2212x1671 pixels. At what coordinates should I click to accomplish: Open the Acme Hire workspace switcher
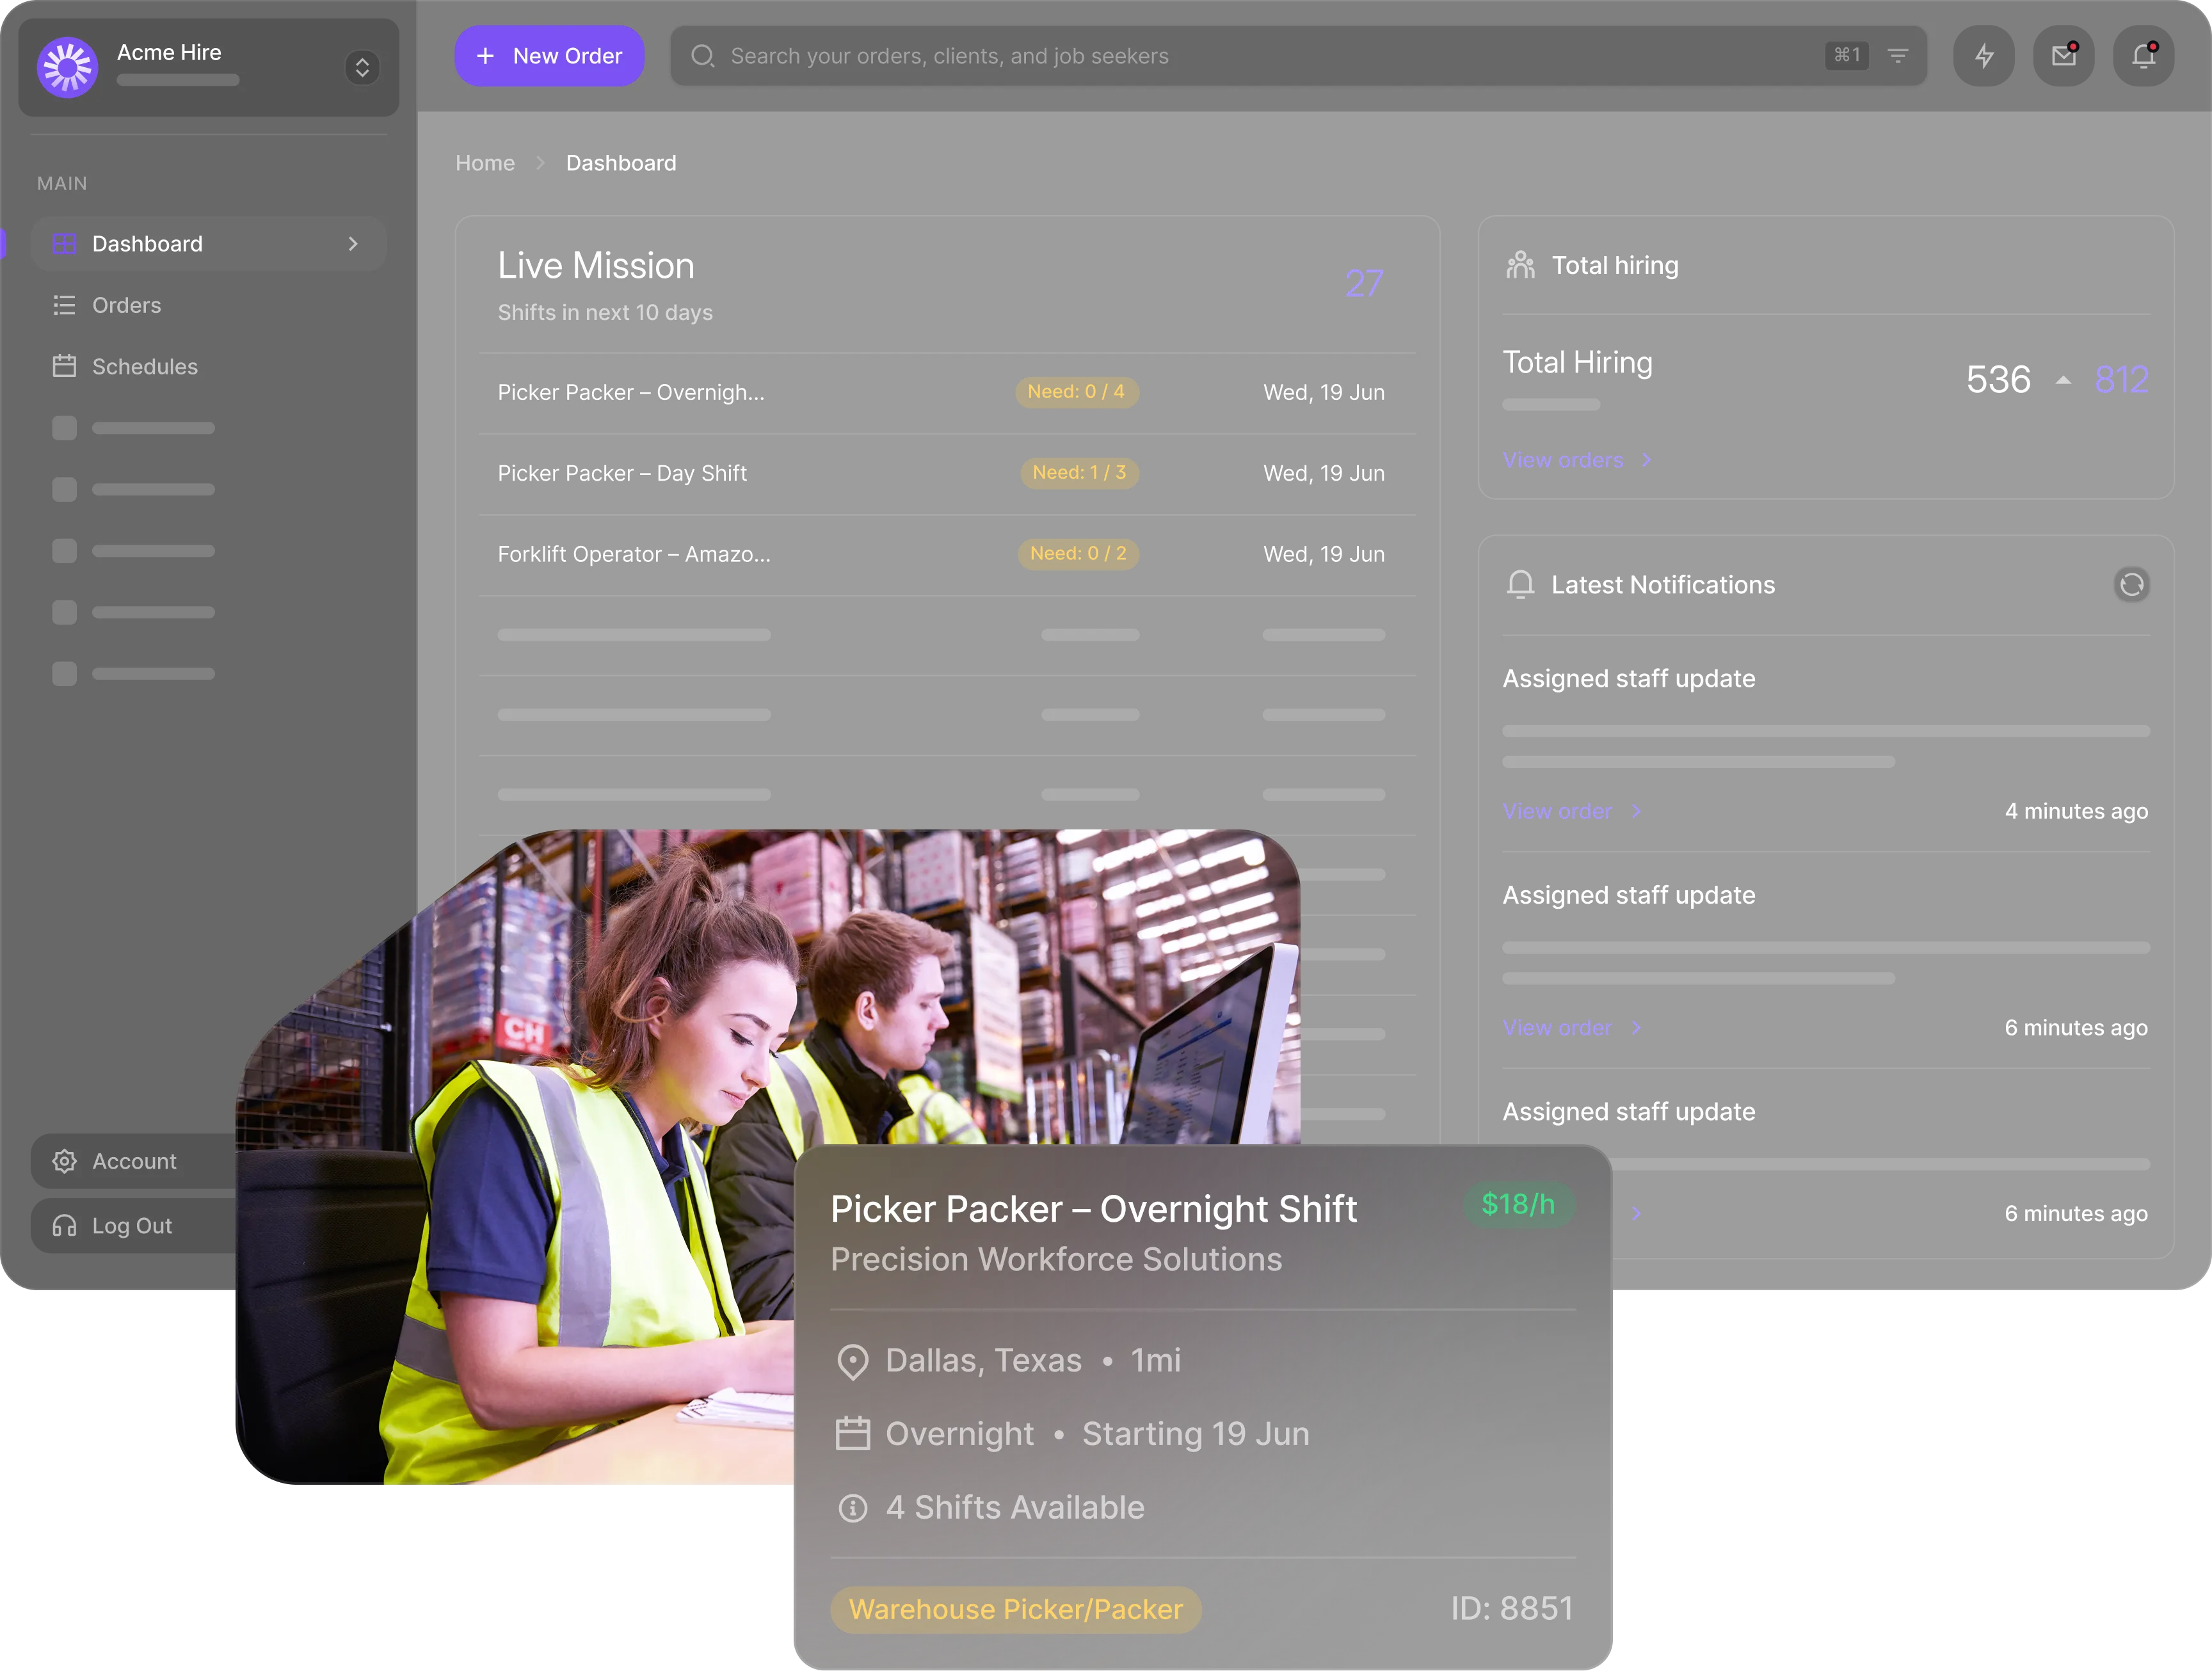click(362, 67)
